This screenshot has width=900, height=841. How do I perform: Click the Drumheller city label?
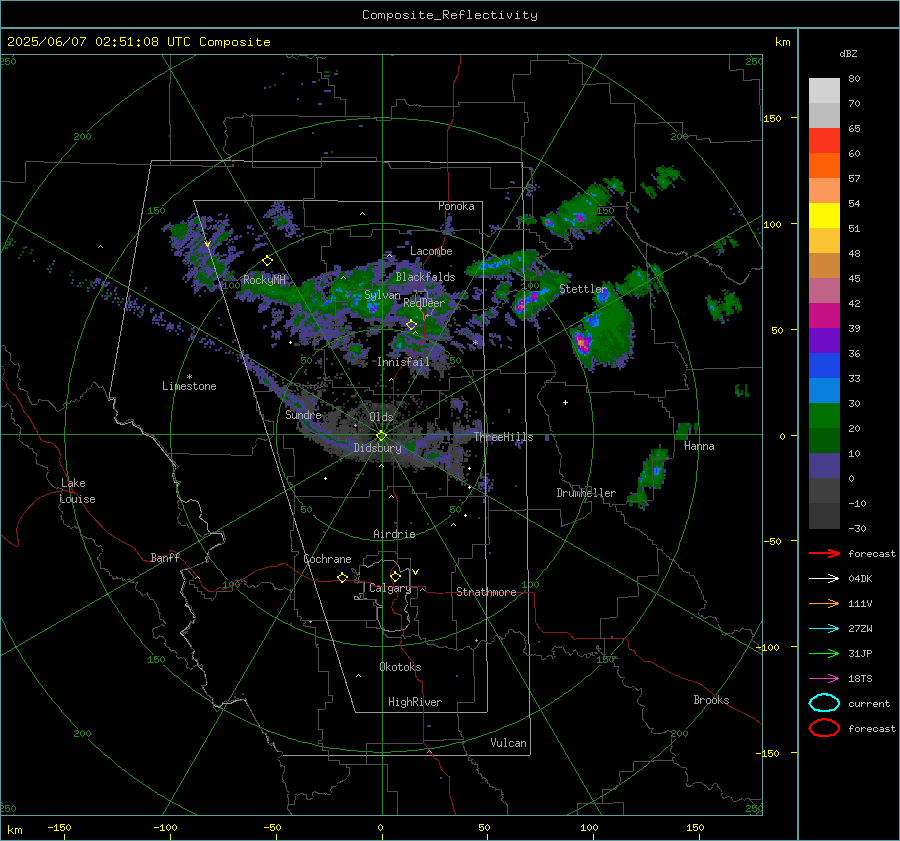click(x=586, y=493)
